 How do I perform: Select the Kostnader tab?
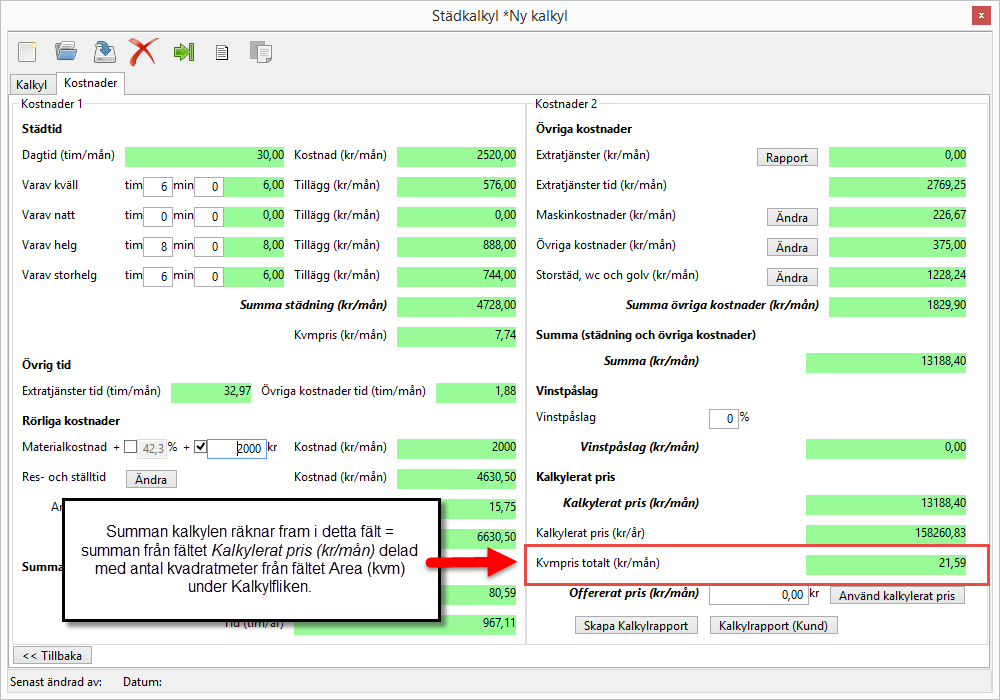[x=90, y=84]
